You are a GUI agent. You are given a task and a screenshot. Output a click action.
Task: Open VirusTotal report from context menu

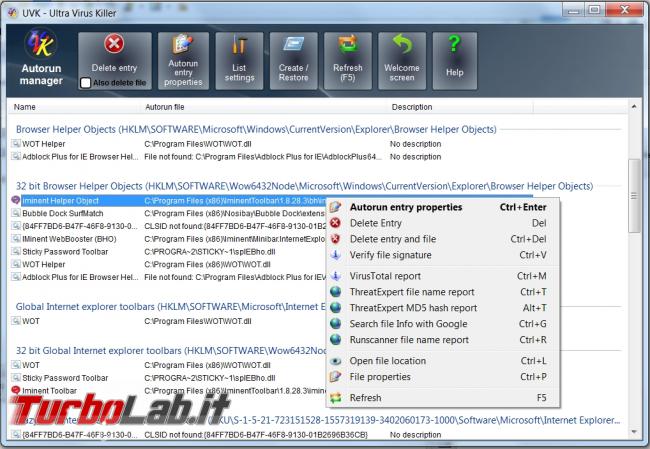(442, 276)
